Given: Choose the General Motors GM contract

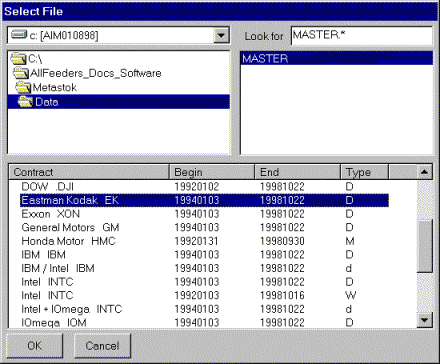Looking at the screenshot, I should click(x=204, y=227).
